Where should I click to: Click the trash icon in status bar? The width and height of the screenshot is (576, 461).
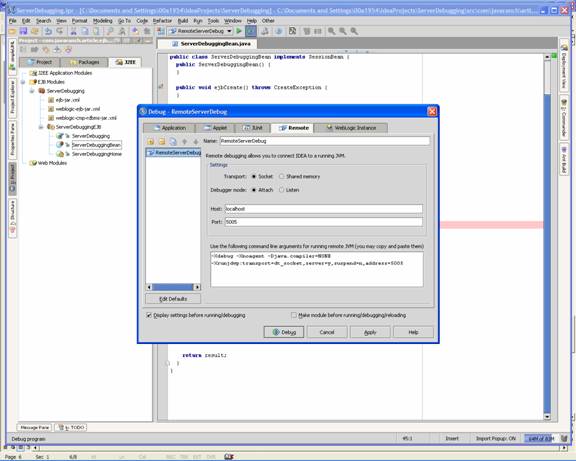point(564,438)
